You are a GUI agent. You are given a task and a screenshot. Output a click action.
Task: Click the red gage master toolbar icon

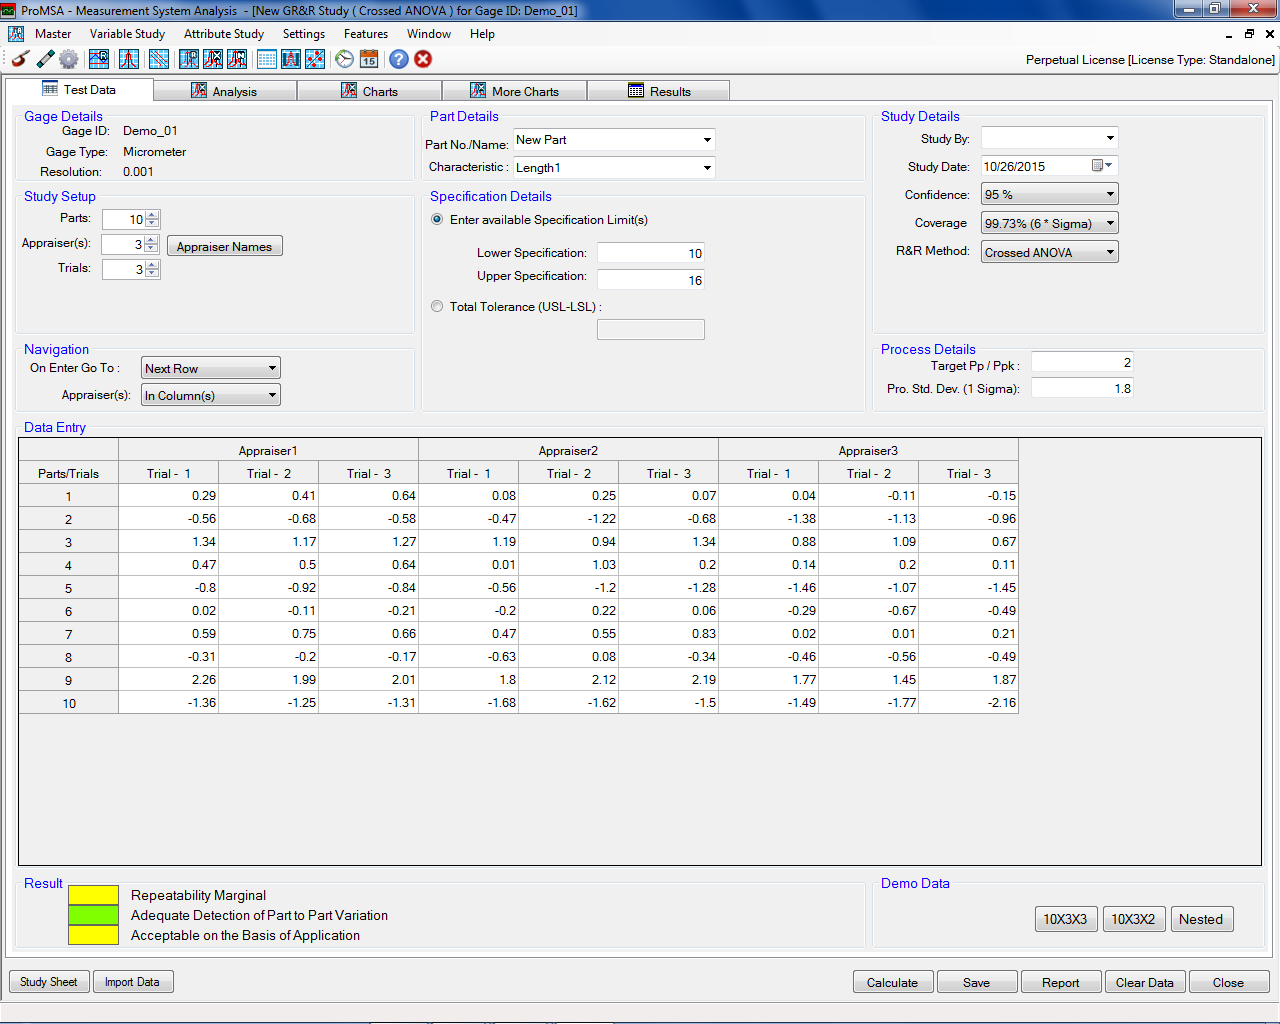[20, 59]
